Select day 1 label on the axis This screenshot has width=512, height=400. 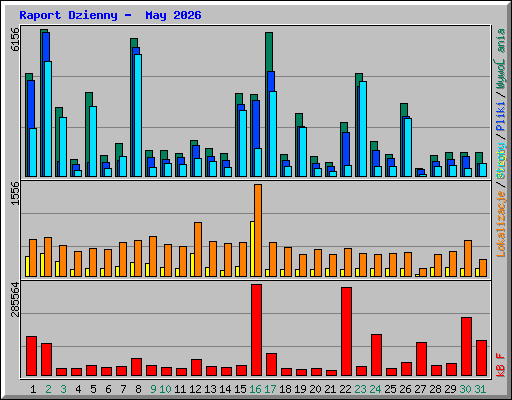33,389
